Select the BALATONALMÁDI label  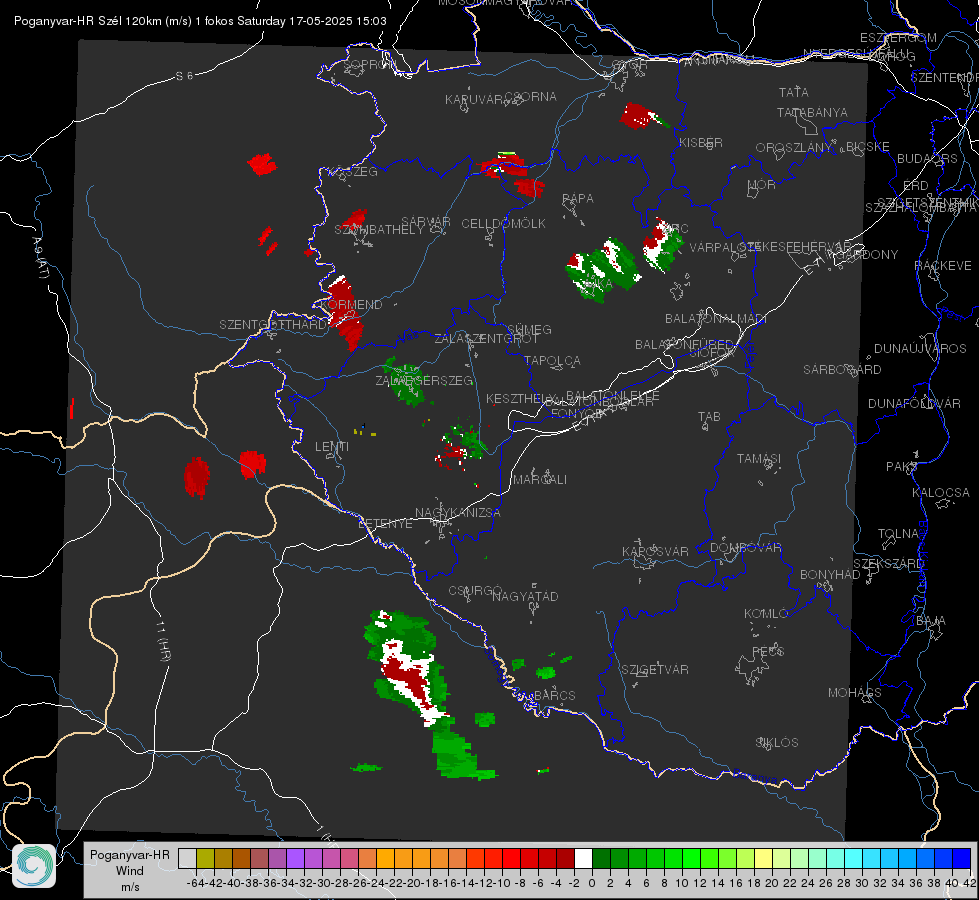click(x=716, y=319)
